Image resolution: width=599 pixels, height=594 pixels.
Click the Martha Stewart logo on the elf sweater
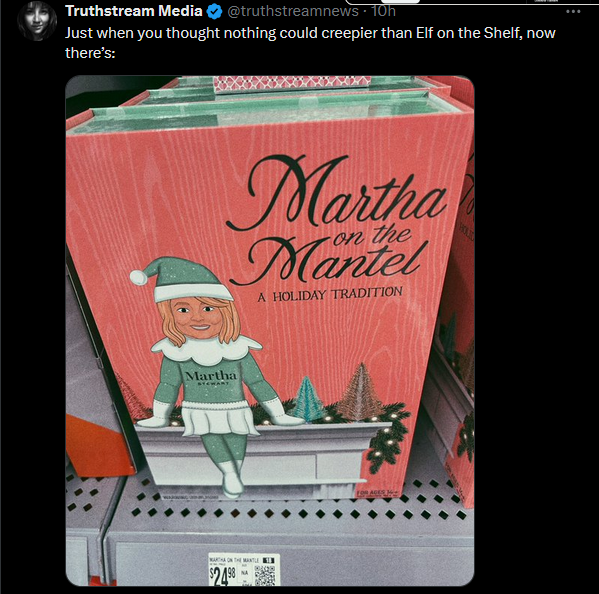[211, 377]
